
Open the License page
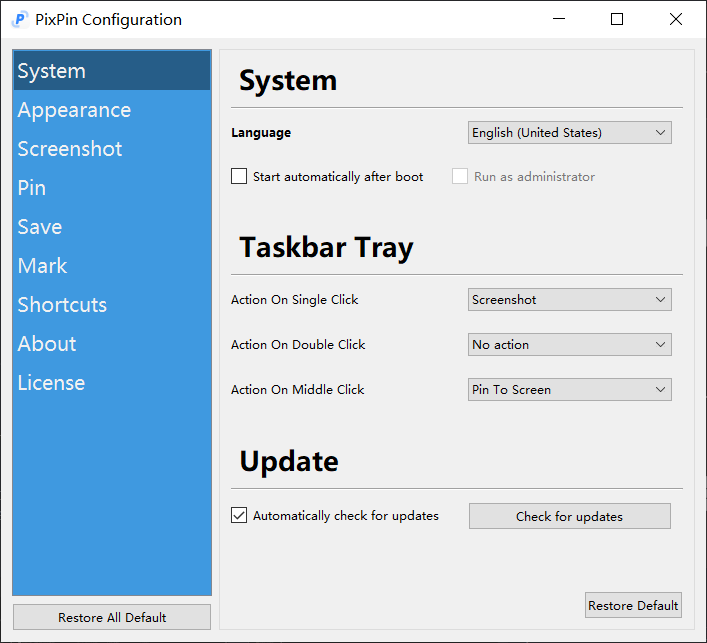112,382
